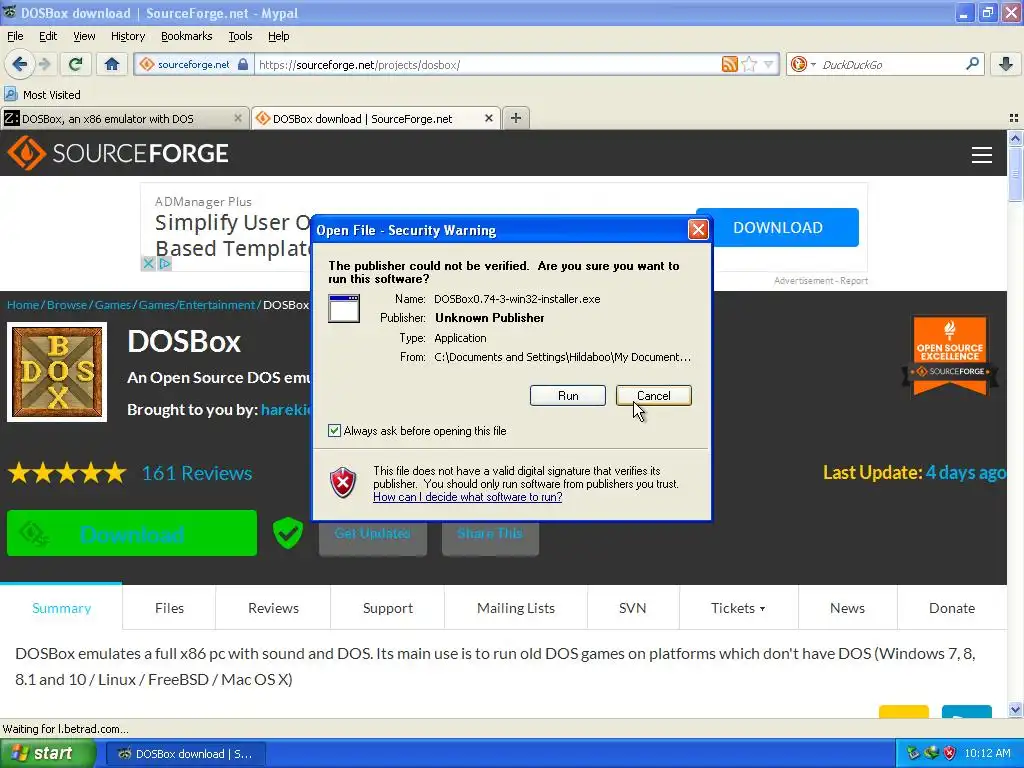Go to the browser Home icon
Viewport: 1024px width, 768px height.
point(112,64)
